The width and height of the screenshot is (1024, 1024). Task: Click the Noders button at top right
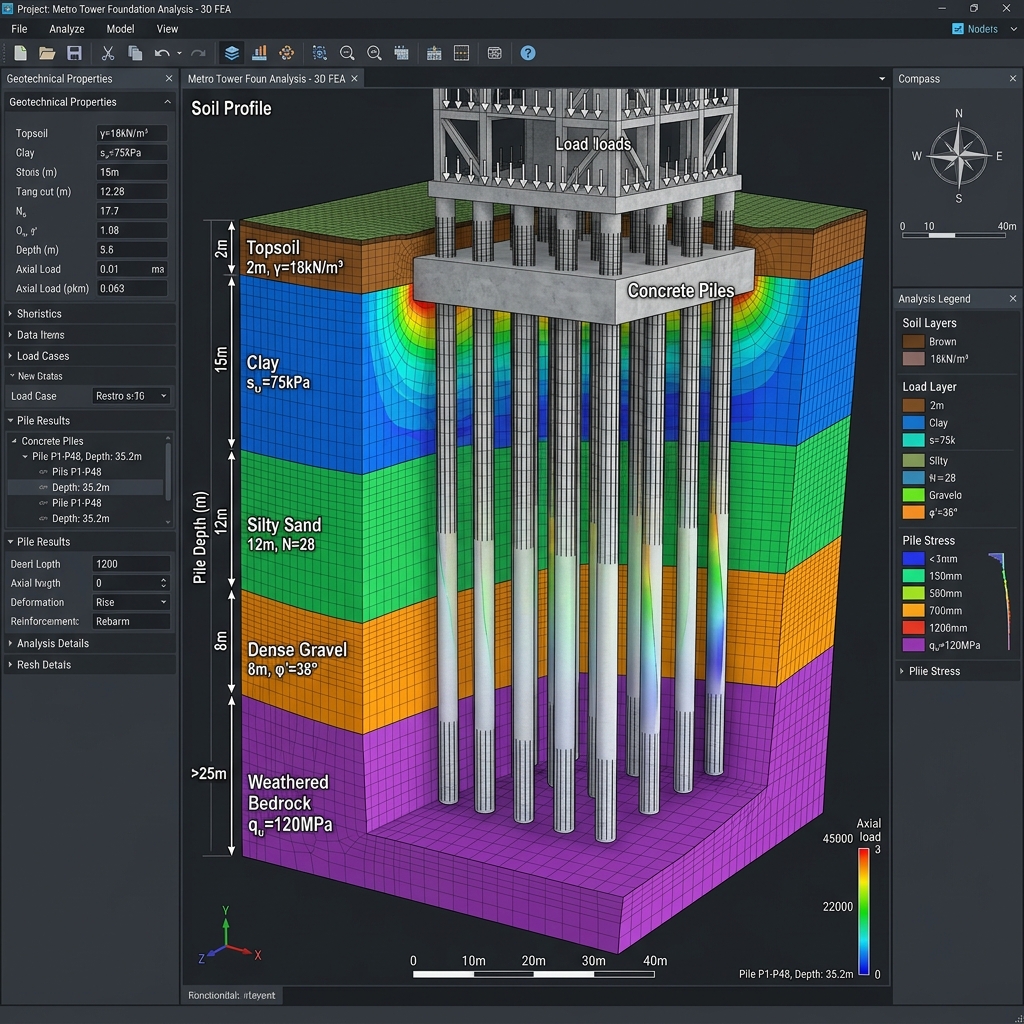tap(974, 29)
